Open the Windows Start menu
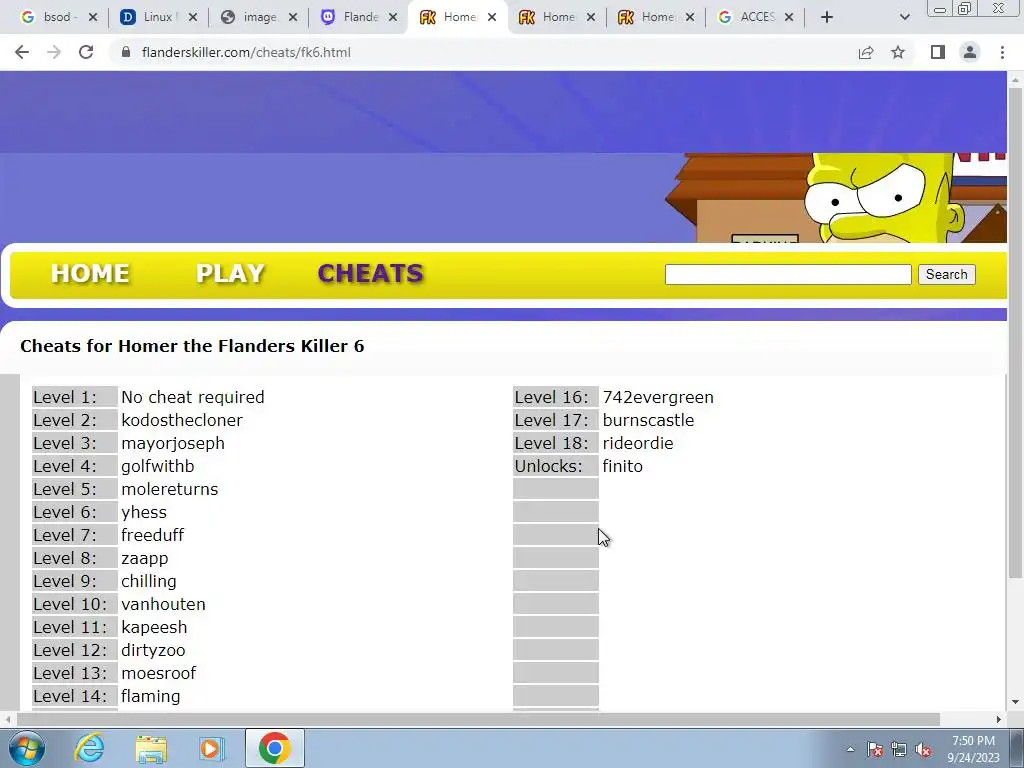Viewport: 1024px width, 768px height. [27, 748]
